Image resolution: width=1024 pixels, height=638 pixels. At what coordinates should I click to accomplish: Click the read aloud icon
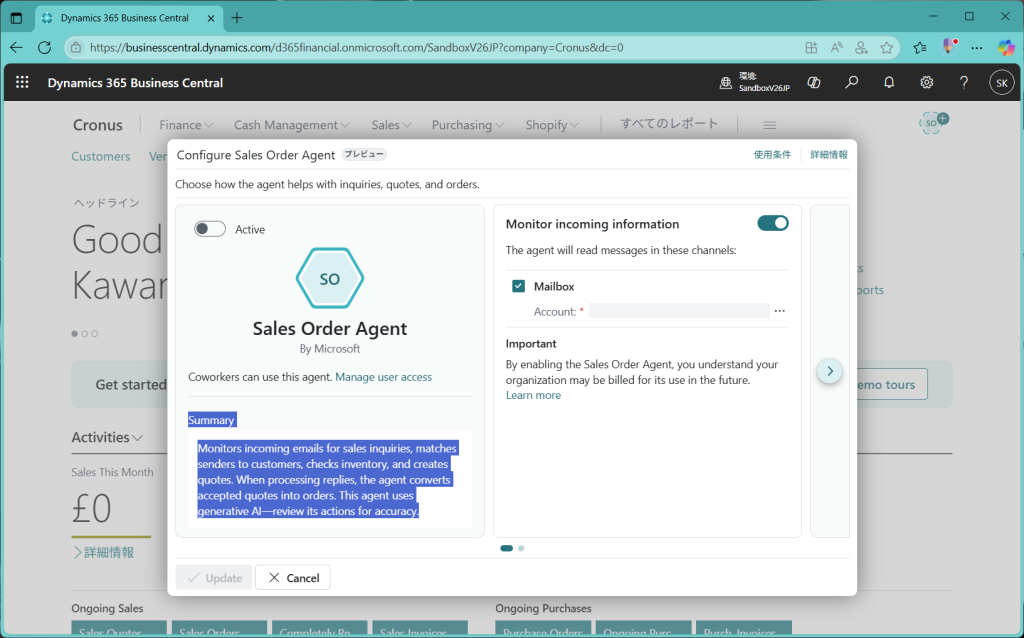[x=837, y=47]
